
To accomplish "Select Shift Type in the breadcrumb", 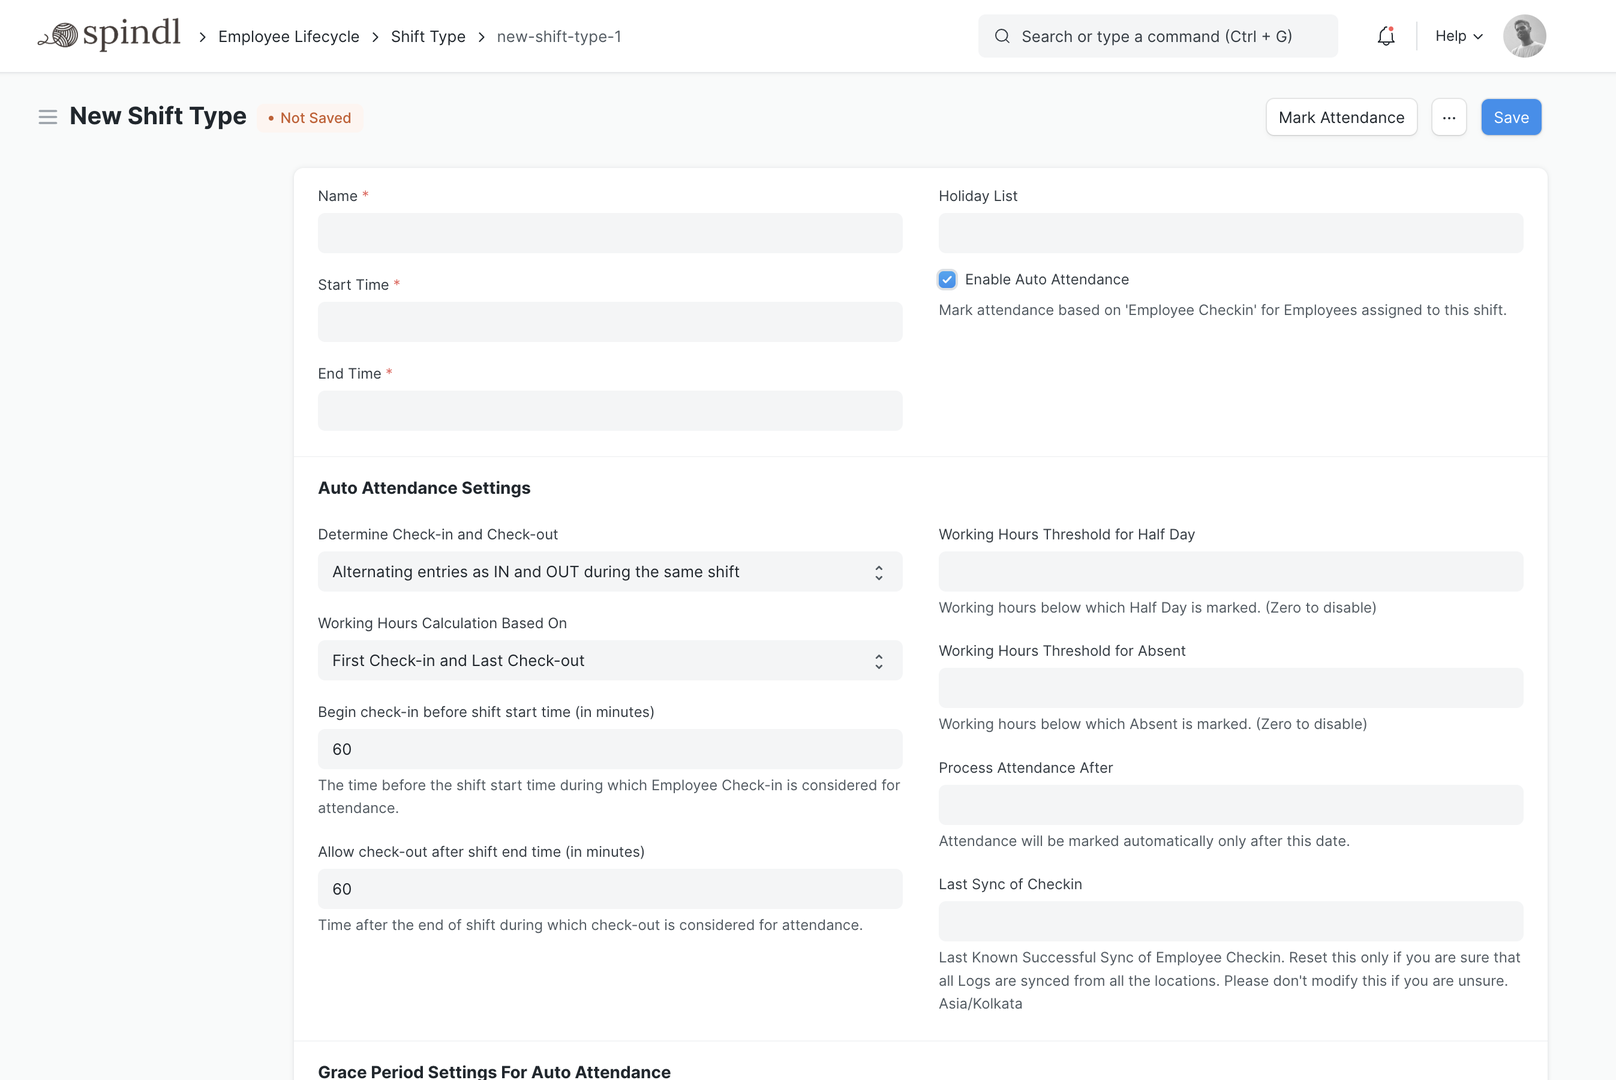I will point(428,36).
